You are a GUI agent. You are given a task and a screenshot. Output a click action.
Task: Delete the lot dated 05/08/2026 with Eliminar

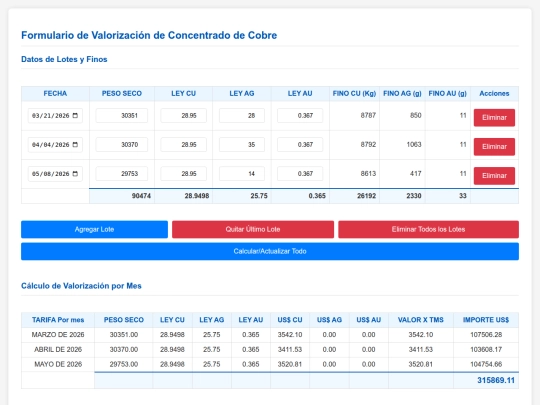[x=494, y=176]
